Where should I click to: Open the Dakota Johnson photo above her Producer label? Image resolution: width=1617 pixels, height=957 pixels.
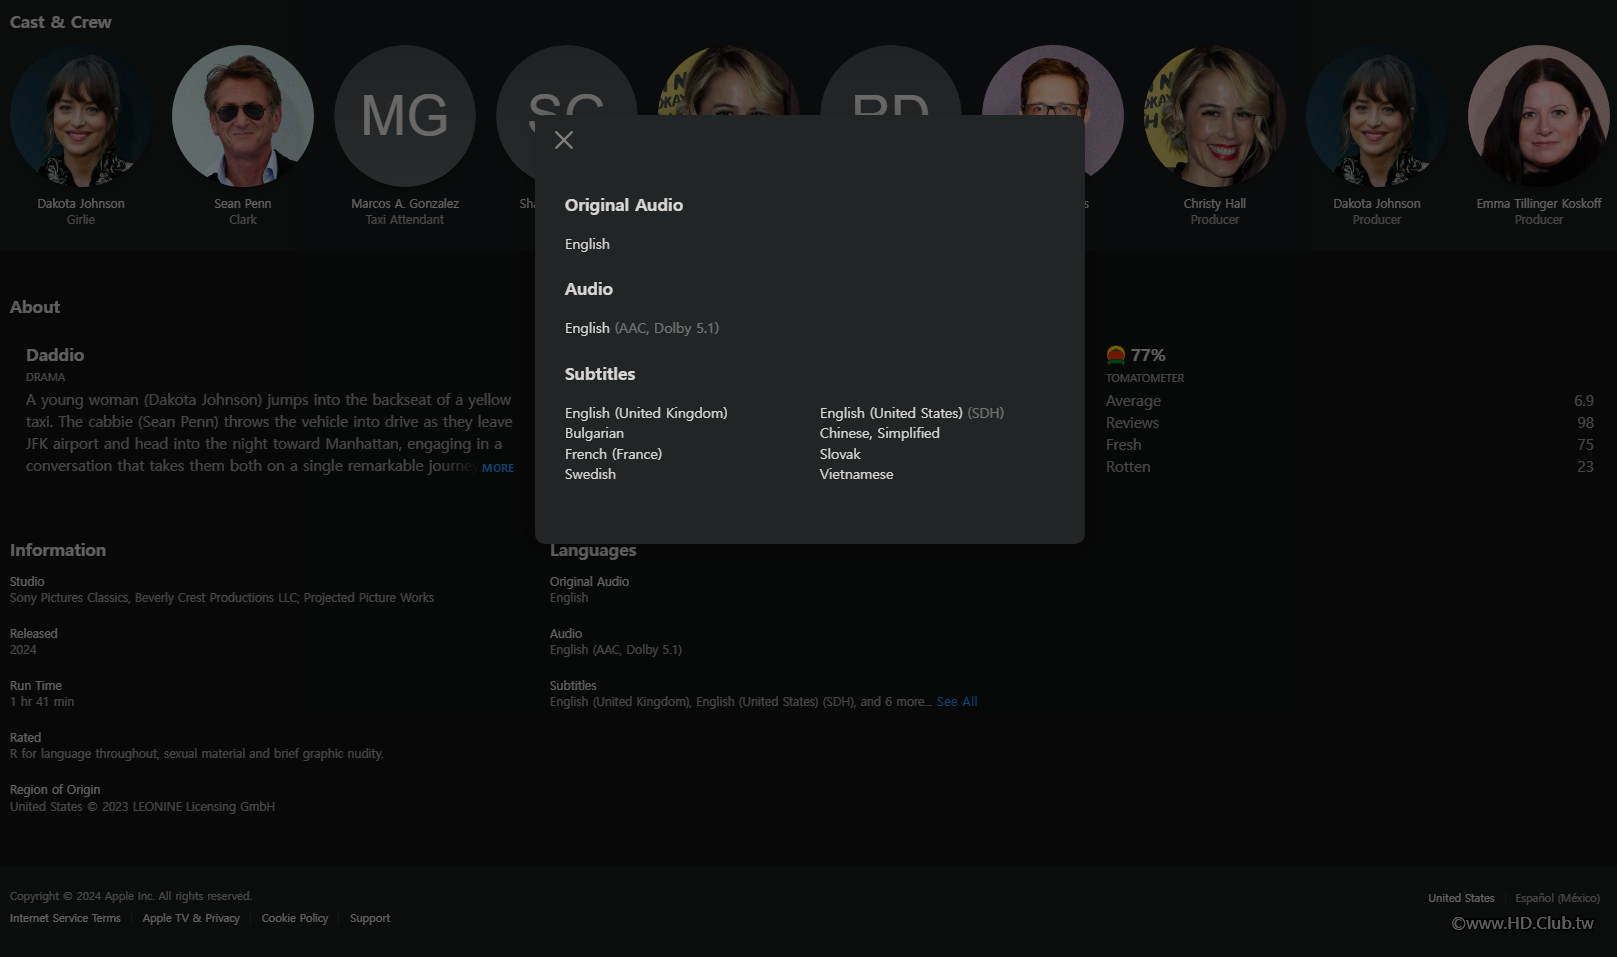(x=1377, y=116)
